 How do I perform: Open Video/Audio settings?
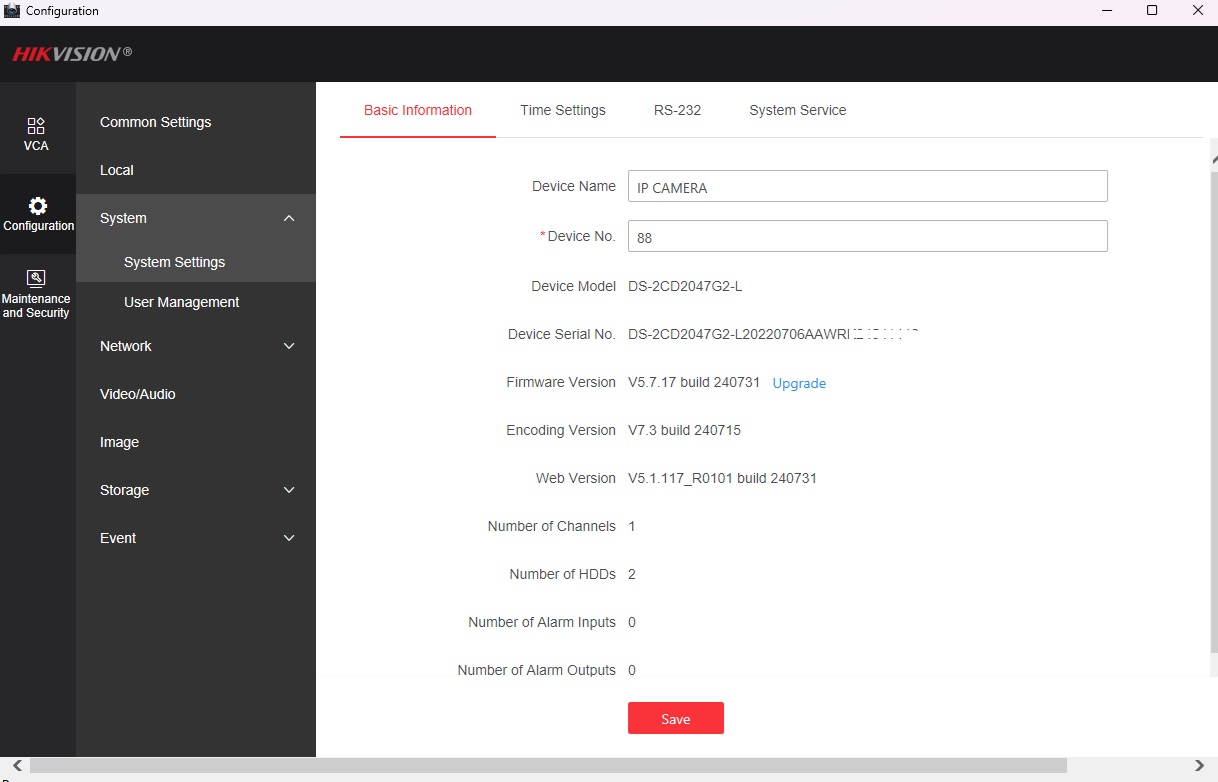click(x=137, y=394)
